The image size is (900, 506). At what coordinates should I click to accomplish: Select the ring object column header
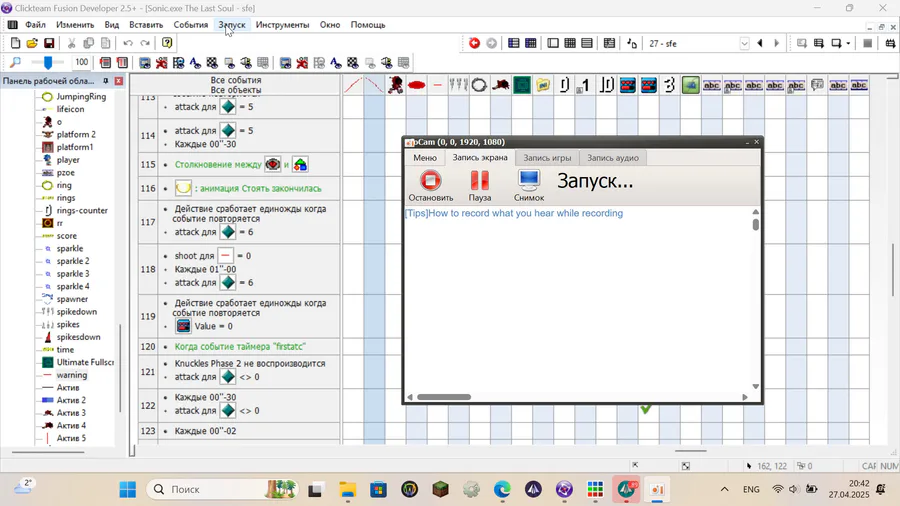point(479,85)
